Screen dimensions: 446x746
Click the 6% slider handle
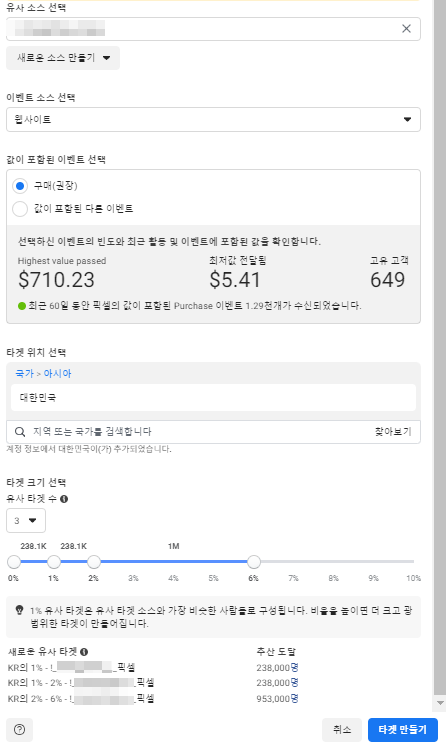254,562
